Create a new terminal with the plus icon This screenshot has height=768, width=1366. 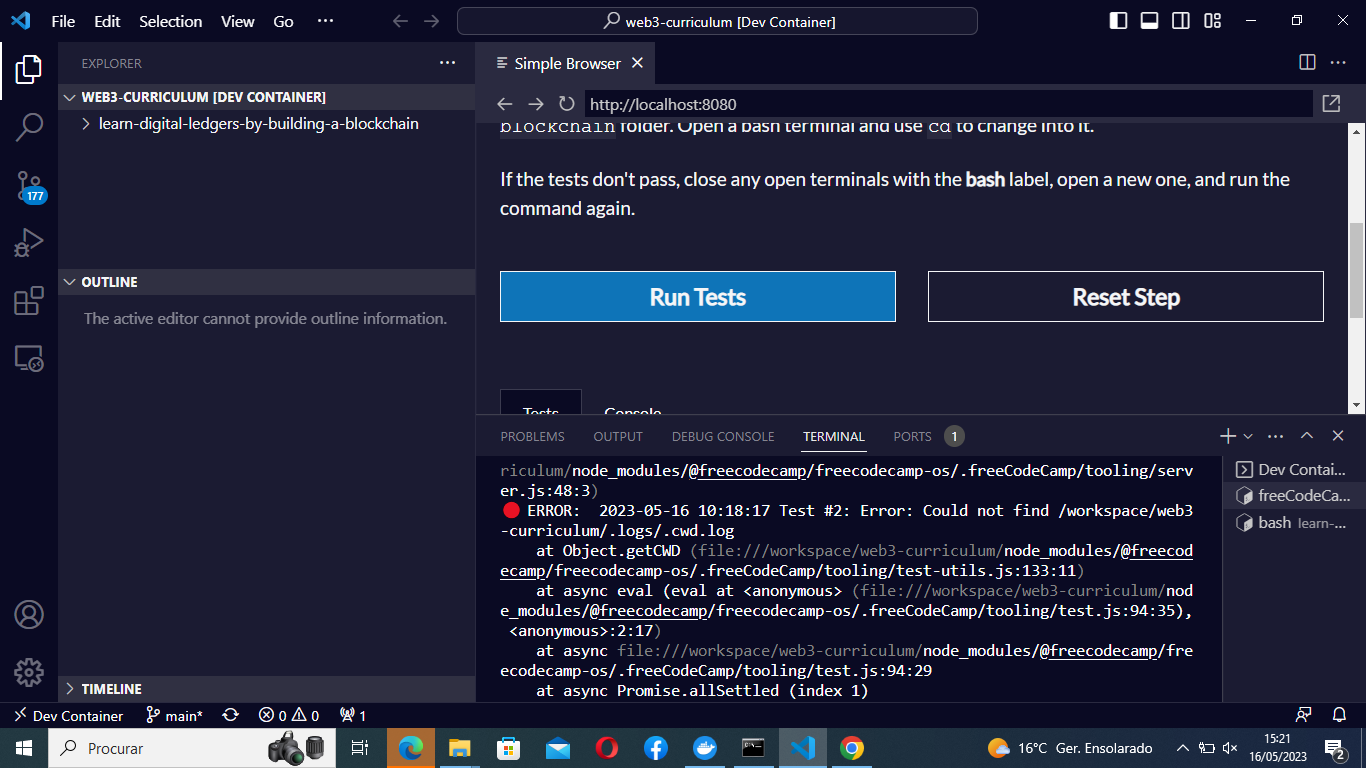1227,436
